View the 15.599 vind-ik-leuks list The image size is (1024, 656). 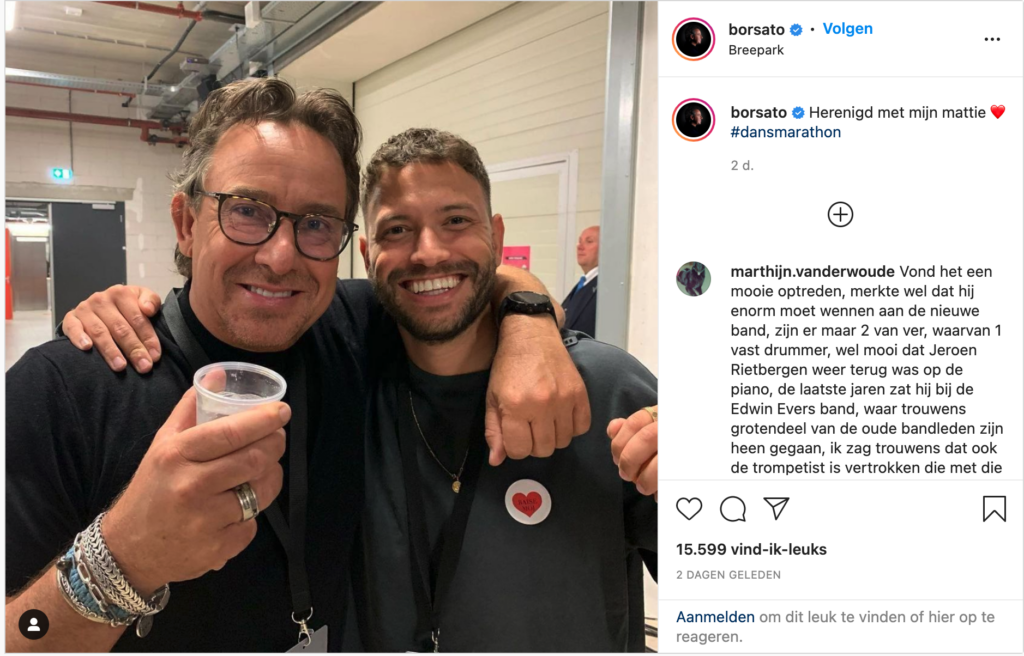point(751,549)
